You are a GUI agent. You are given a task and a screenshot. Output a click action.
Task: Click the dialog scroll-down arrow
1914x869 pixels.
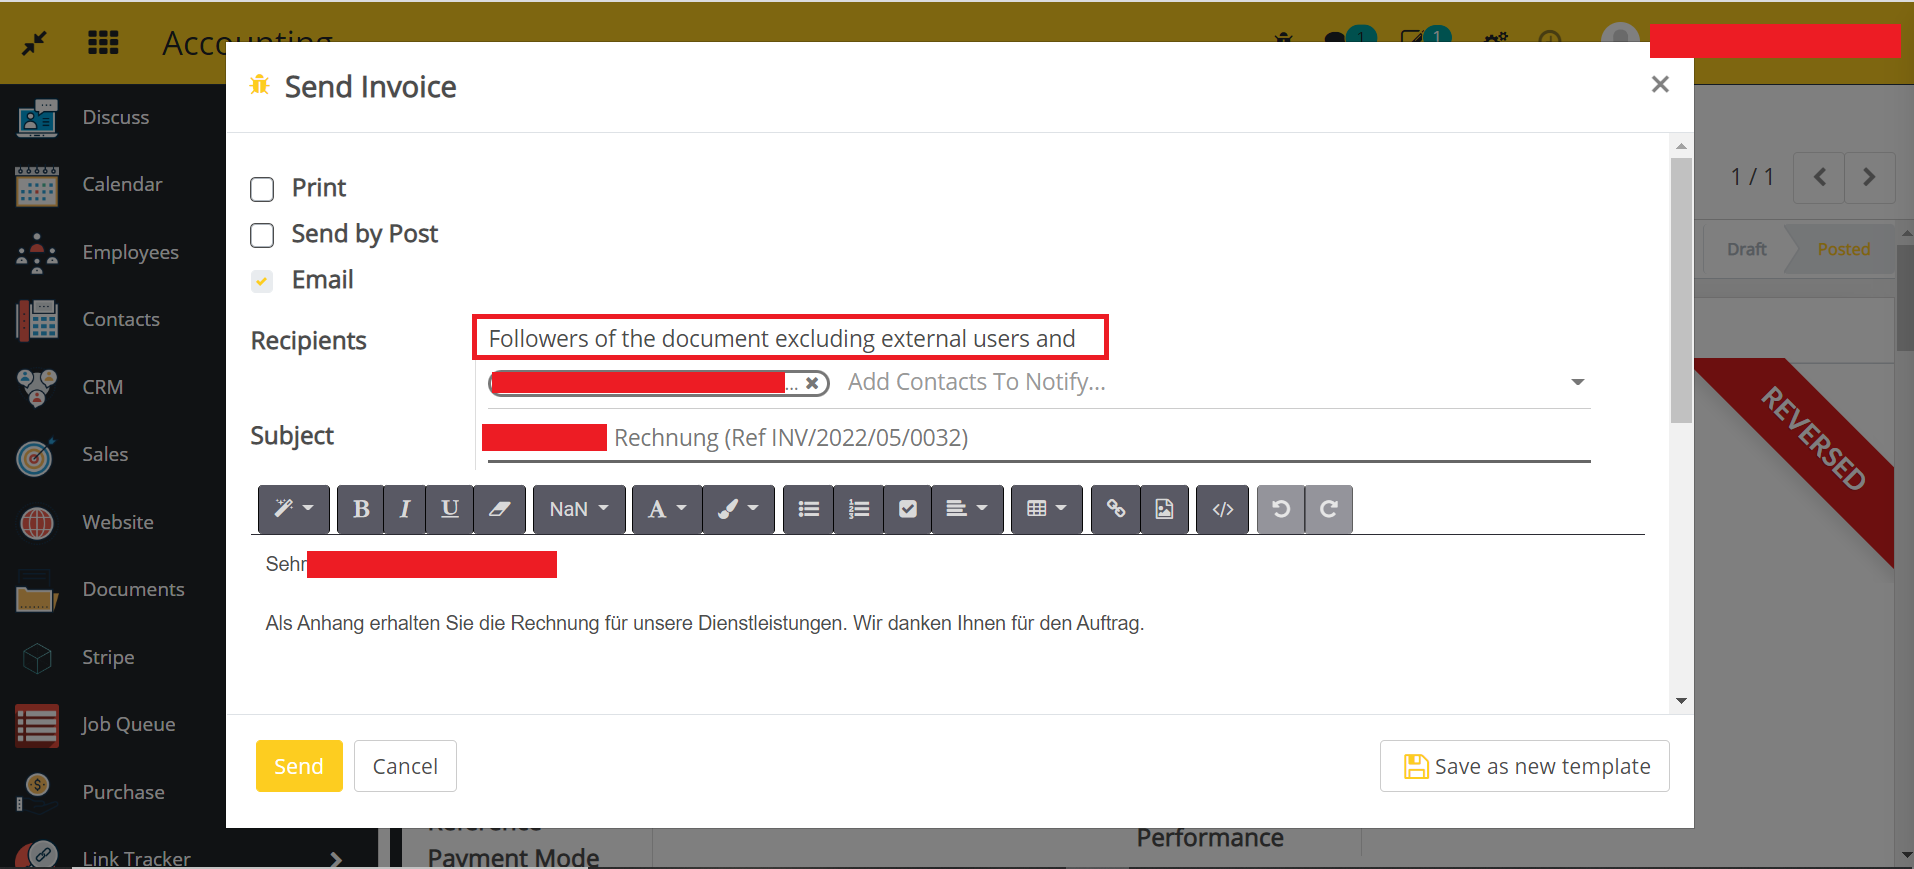tap(1681, 701)
